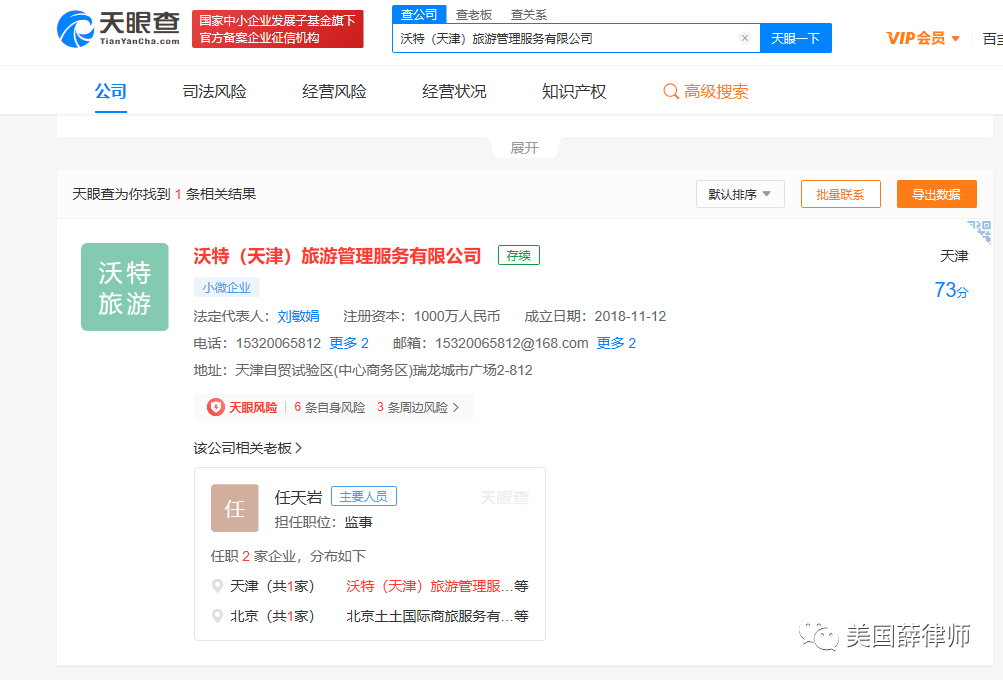The height and width of the screenshot is (680, 1003).
Task: Click the 沃特旅游 company logo thumbnail
Action: 125,287
